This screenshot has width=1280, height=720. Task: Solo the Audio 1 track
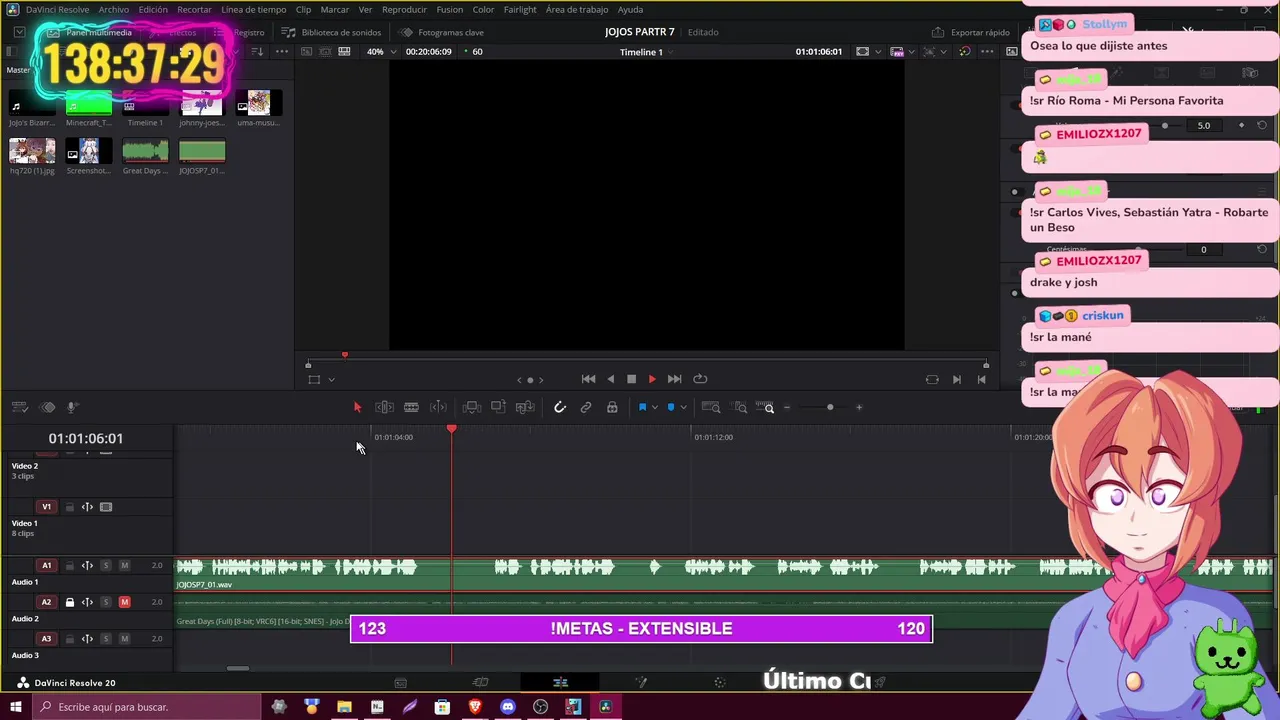coord(105,566)
